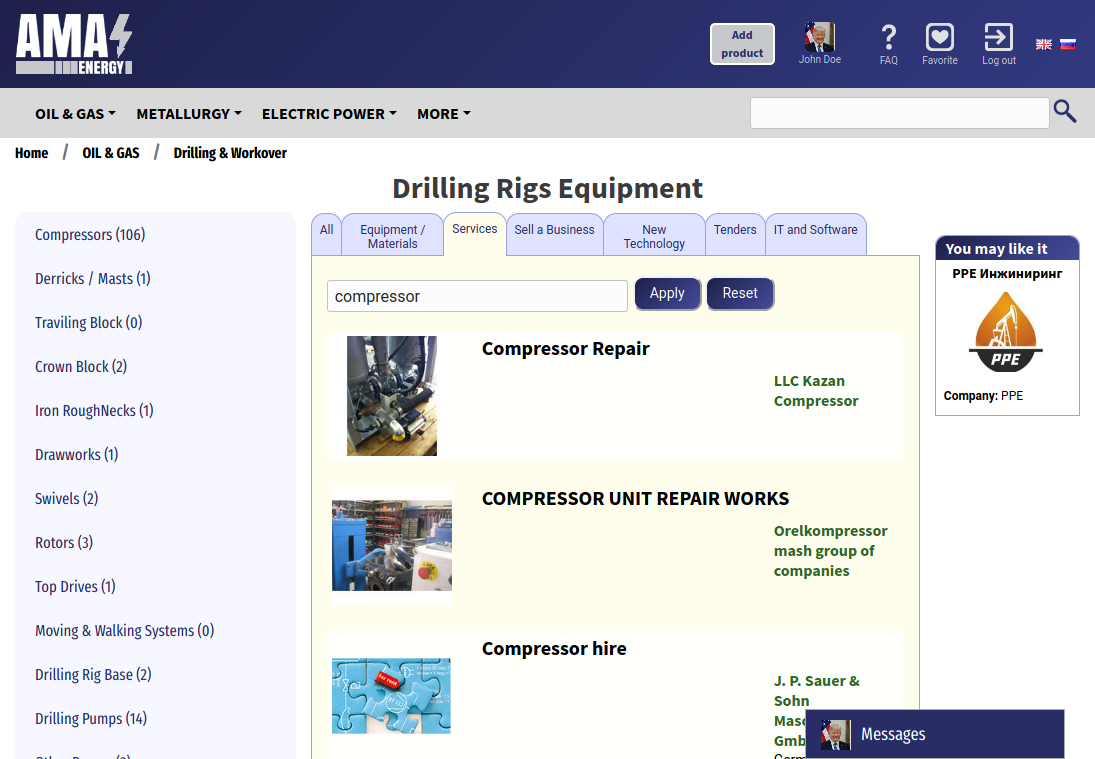
Task: Select the Equipment / Materials tab
Action: (392, 236)
